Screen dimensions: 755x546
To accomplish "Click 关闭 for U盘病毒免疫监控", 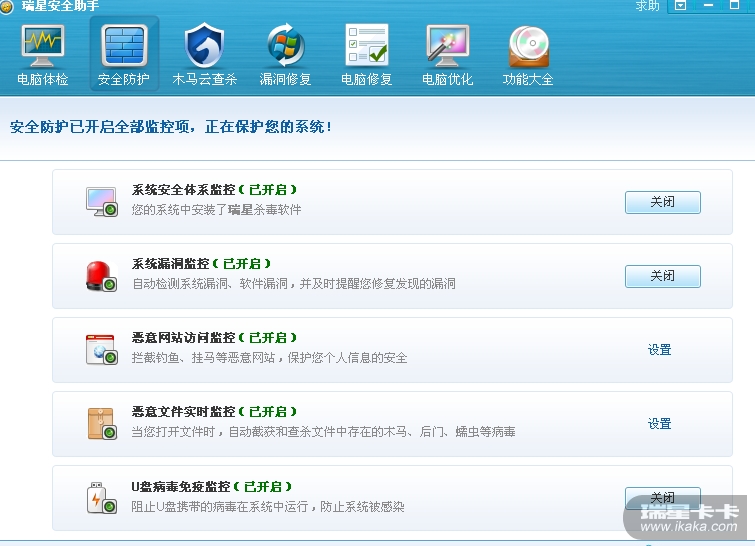I will pyautogui.click(x=663, y=497).
